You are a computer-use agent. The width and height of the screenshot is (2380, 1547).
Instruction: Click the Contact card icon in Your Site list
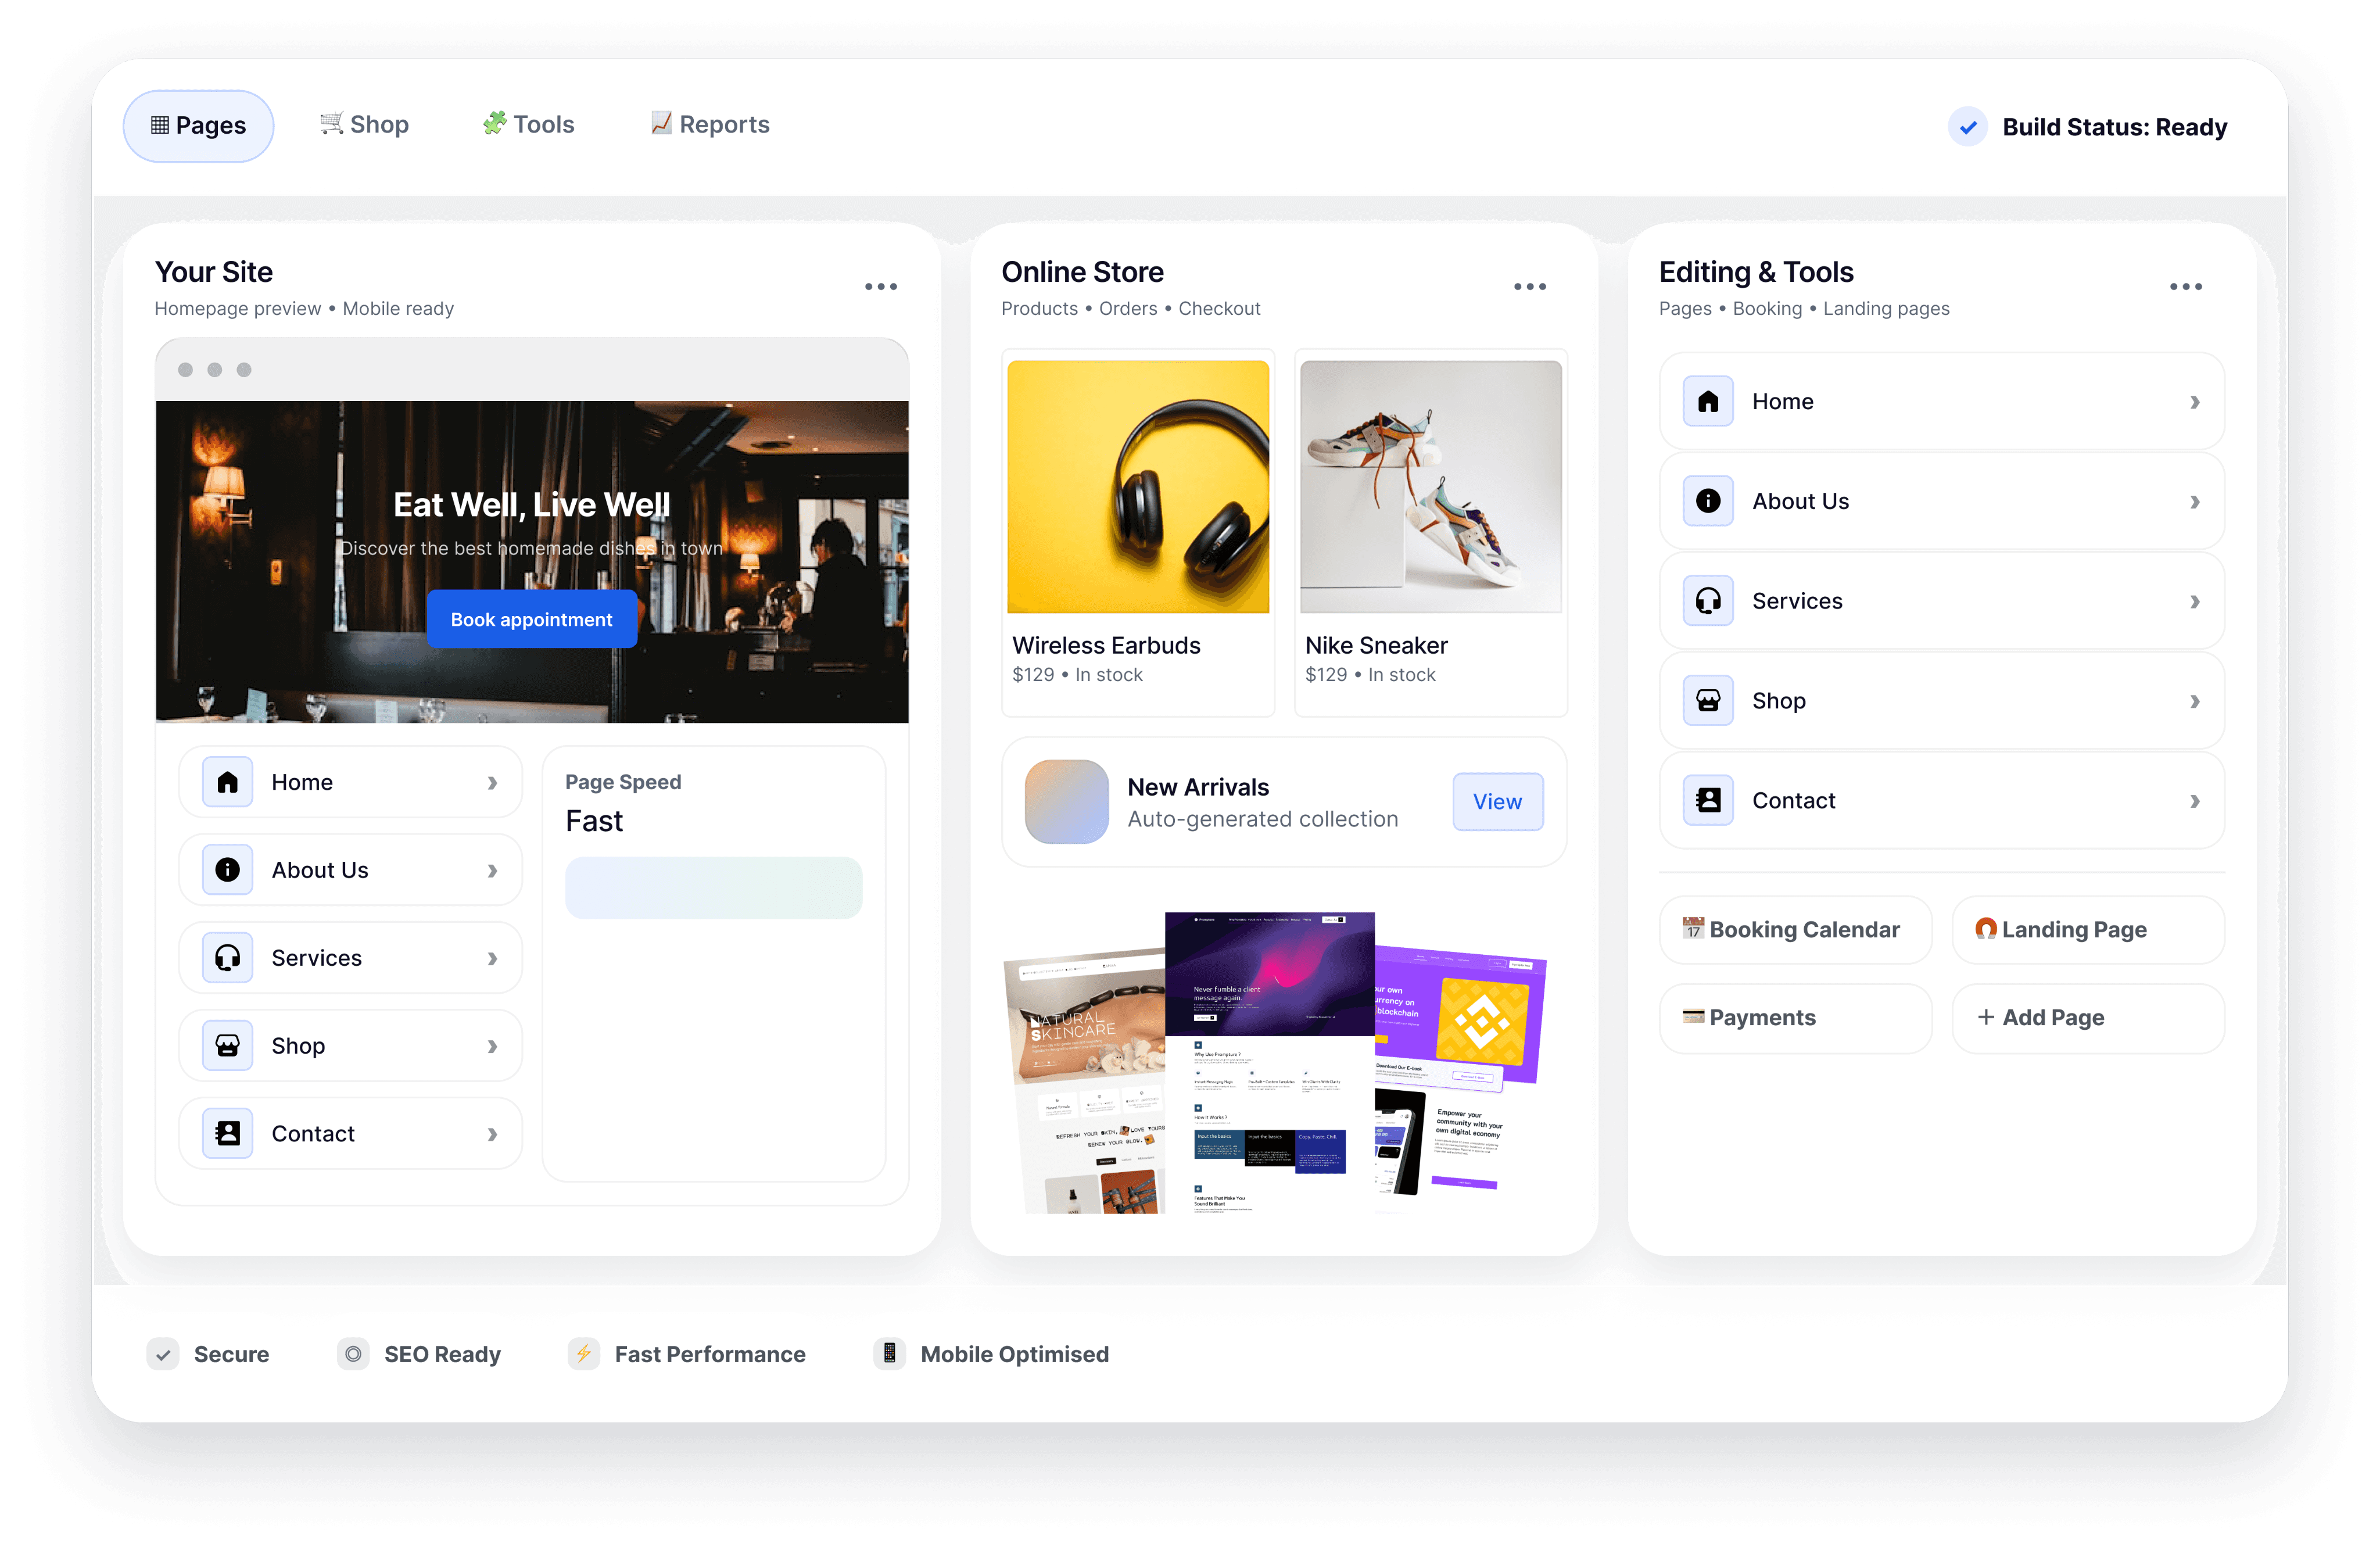pos(227,1133)
